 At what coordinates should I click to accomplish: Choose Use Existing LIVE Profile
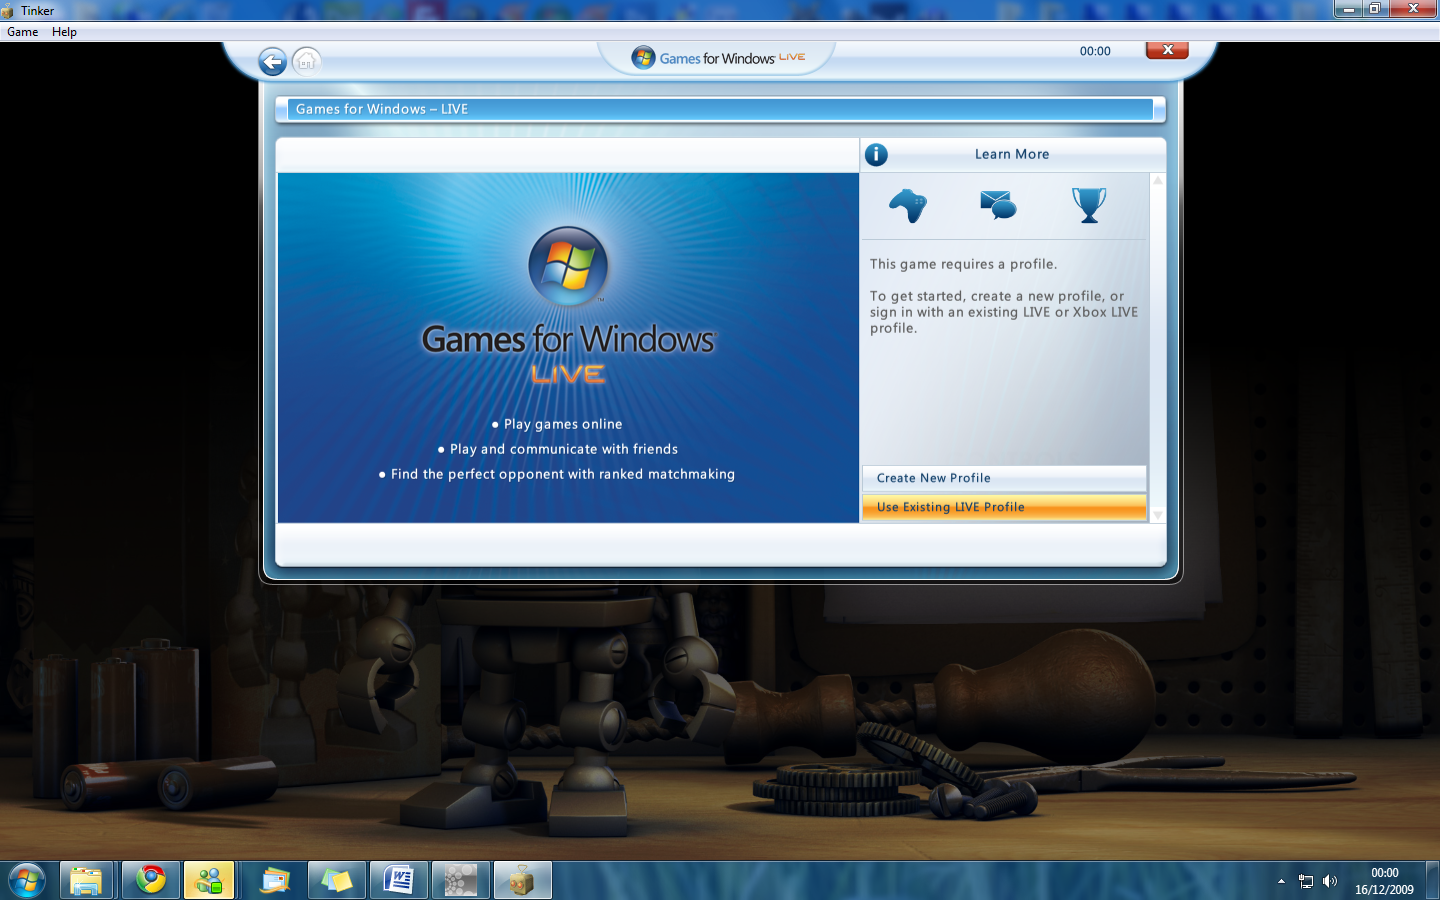coord(1004,507)
